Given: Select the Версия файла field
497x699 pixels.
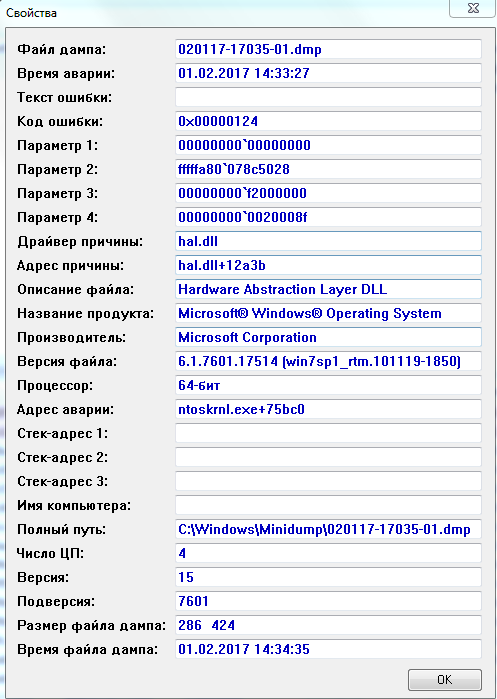Looking at the screenshot, I should click(x=329, y=361).
